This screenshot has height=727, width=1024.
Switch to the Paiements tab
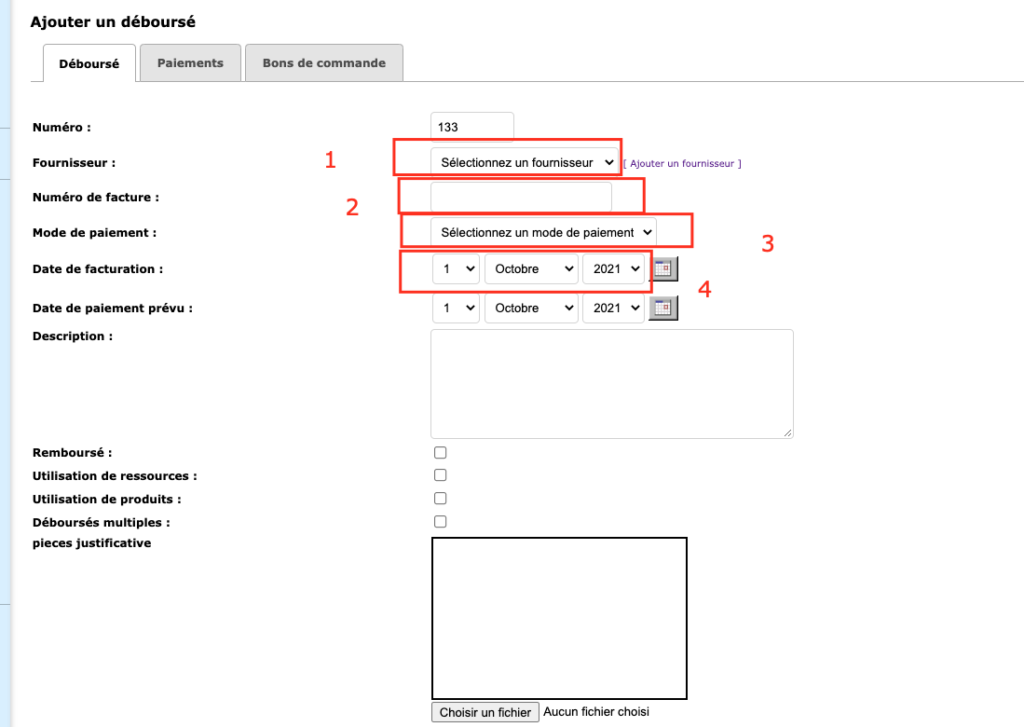point(190,63)
